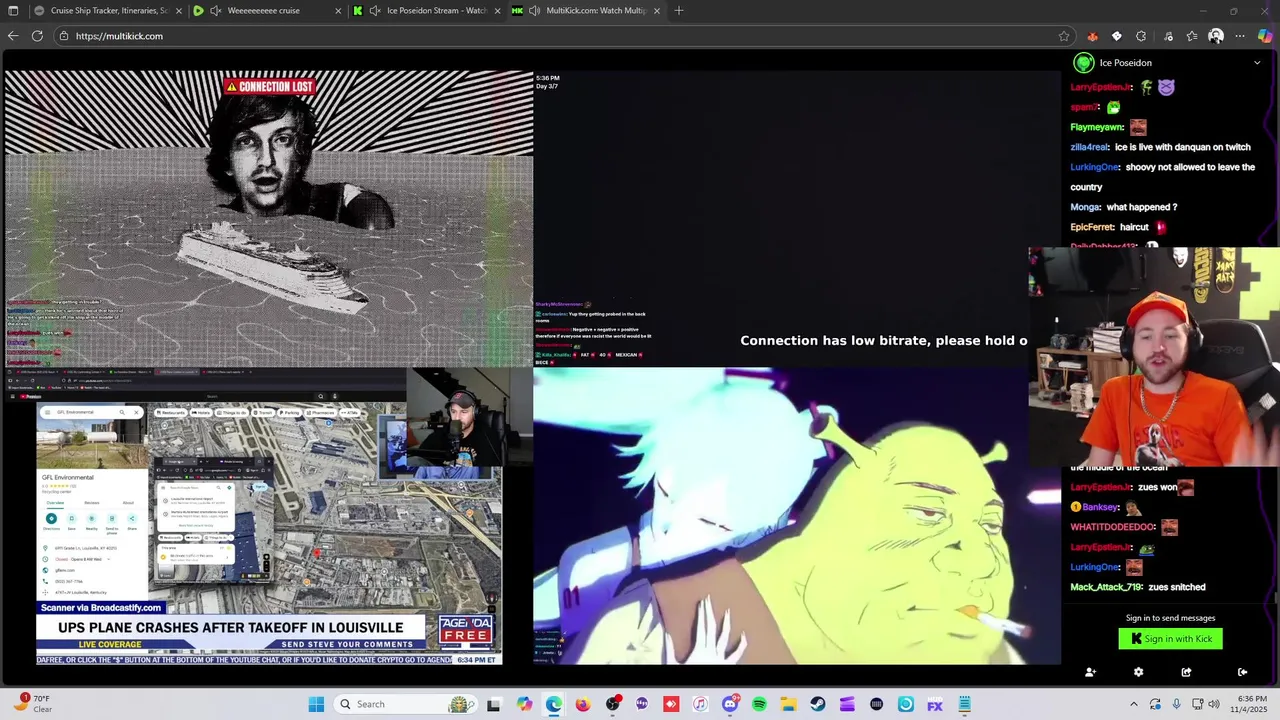Click the zilla4real username in chat
This screenshot has width=1280, height=720.
(1089, 147)
